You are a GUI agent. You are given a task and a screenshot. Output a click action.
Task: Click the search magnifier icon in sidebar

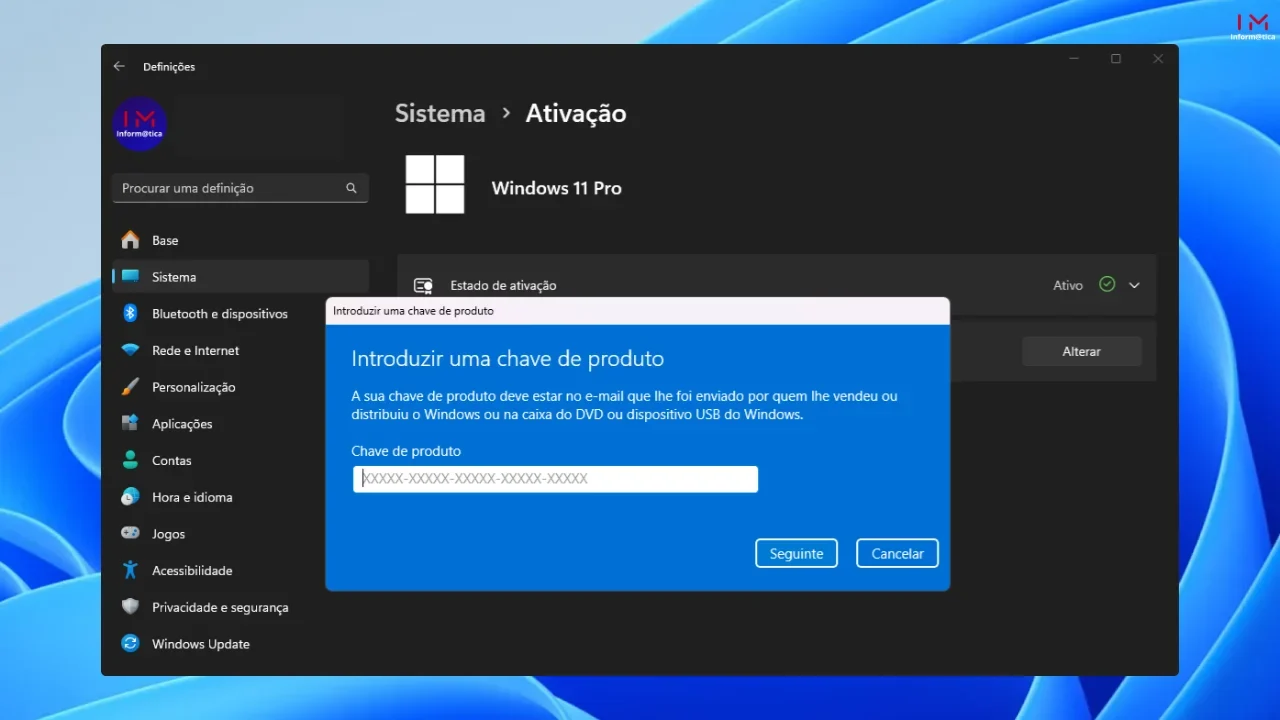pos(351,188)
